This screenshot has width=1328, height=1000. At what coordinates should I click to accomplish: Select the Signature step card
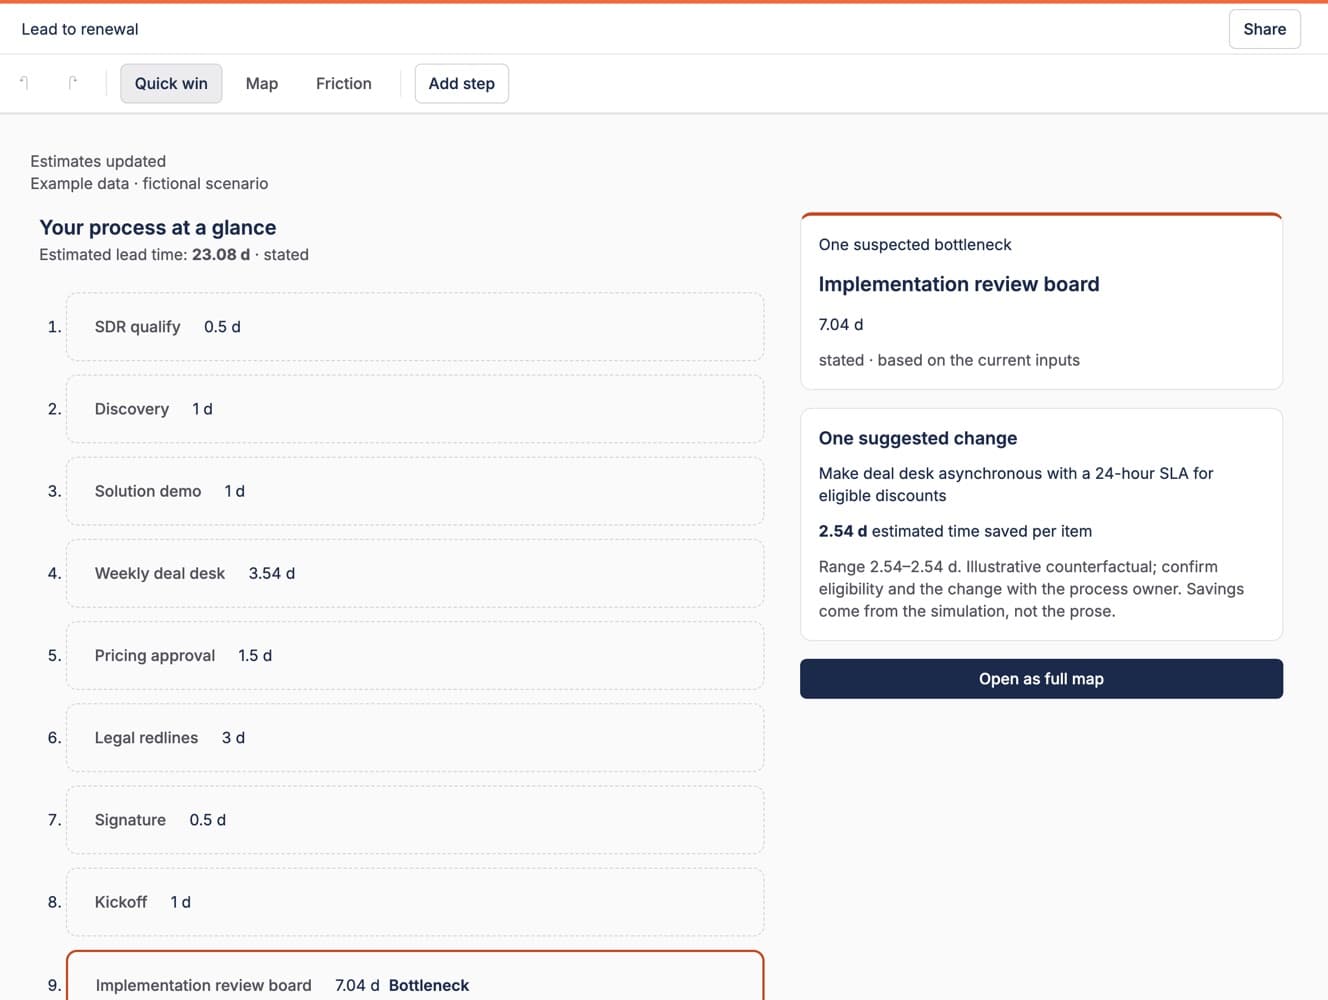(415, 820)
